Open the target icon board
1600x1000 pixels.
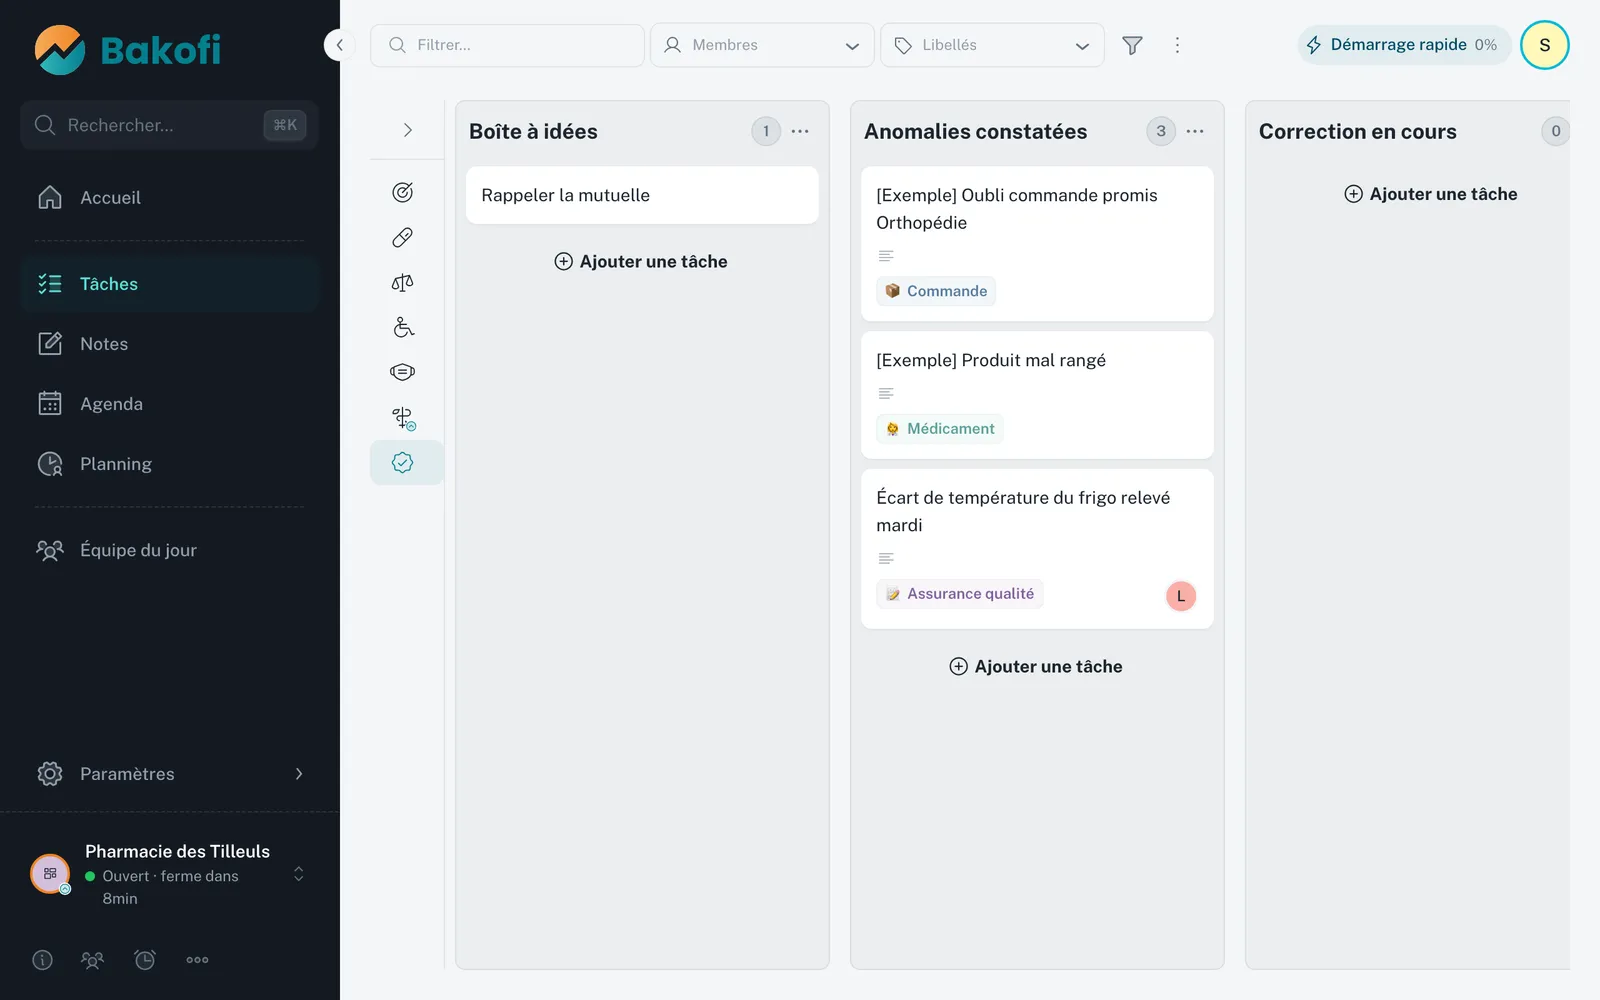coord(403,192)
